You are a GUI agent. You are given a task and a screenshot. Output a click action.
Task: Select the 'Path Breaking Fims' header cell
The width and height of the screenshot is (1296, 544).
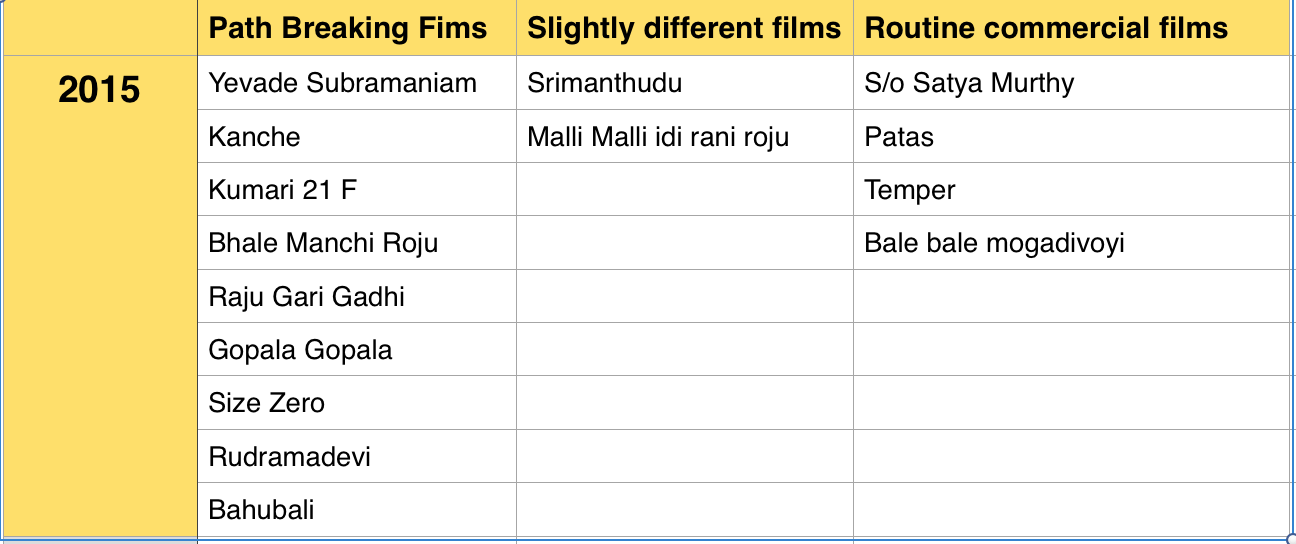pos(347,28)
